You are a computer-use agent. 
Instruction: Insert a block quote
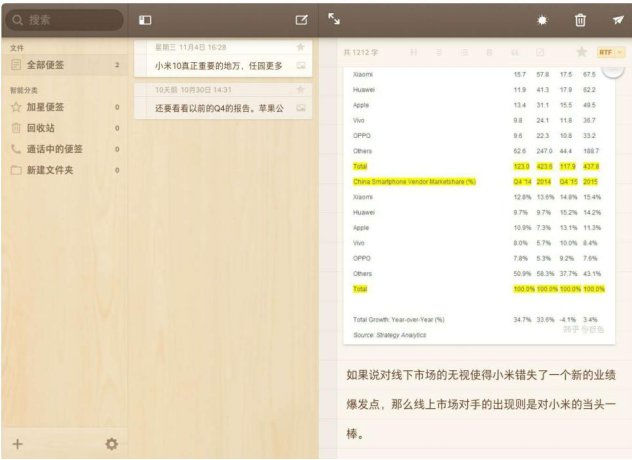pyautogui.click(x=515, y=52)
